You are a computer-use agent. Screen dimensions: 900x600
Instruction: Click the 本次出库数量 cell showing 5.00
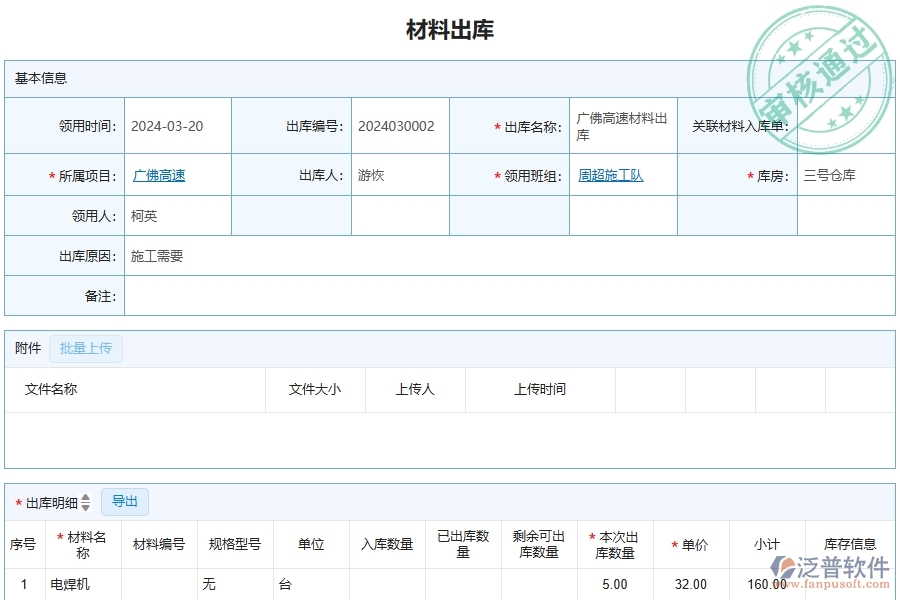pos(614,584)
